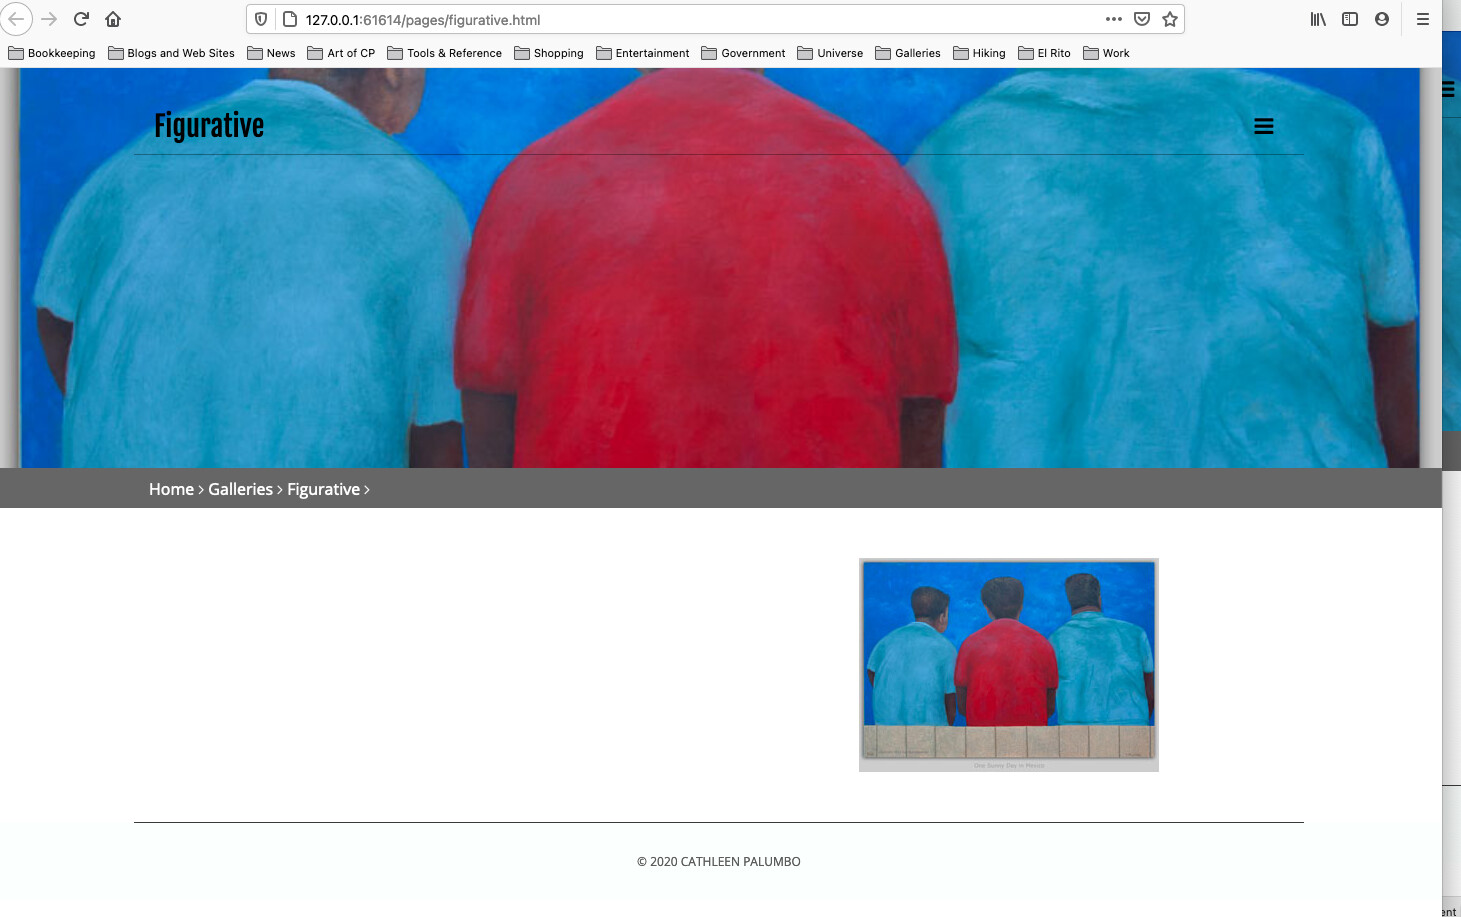Open Work bookmarks folder
Screen dimensions: 1461x917
click(1106, 53)
